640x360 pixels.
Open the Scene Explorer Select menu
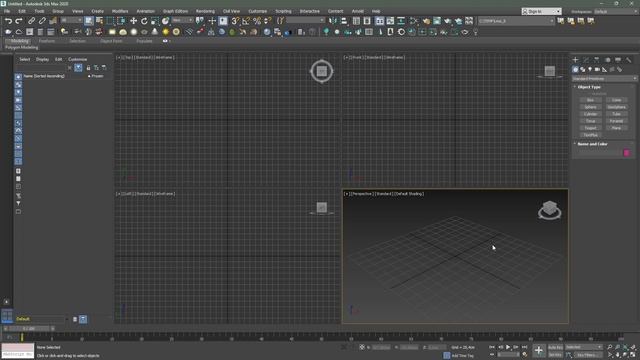pos(24,59)
